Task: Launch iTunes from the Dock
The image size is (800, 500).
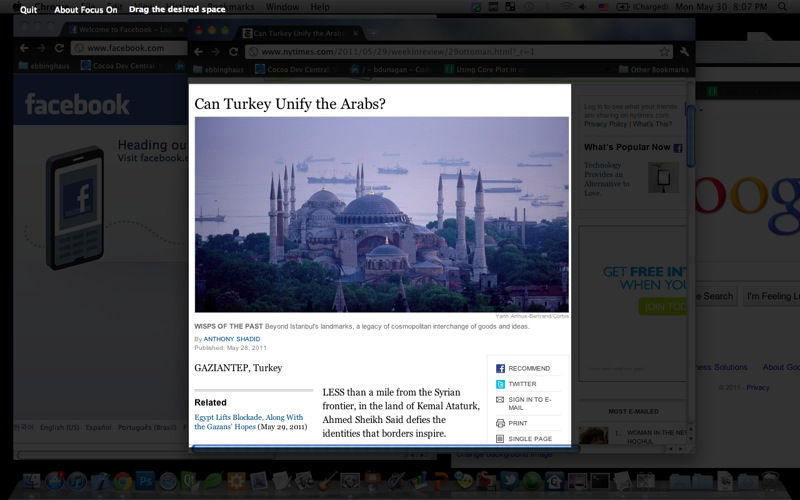Action: (77, 481)
